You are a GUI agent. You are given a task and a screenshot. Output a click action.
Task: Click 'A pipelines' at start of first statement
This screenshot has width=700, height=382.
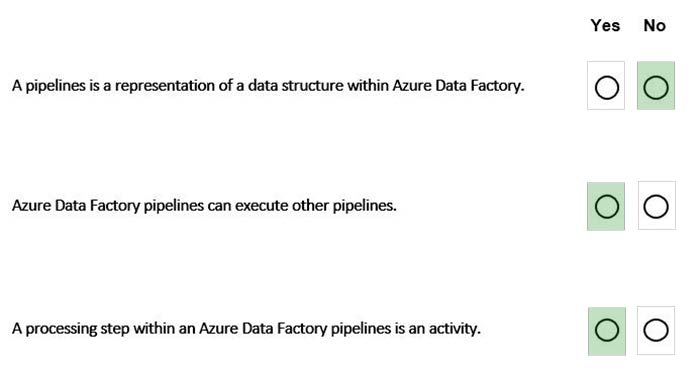pyautogui.click(x=49, y=86)
